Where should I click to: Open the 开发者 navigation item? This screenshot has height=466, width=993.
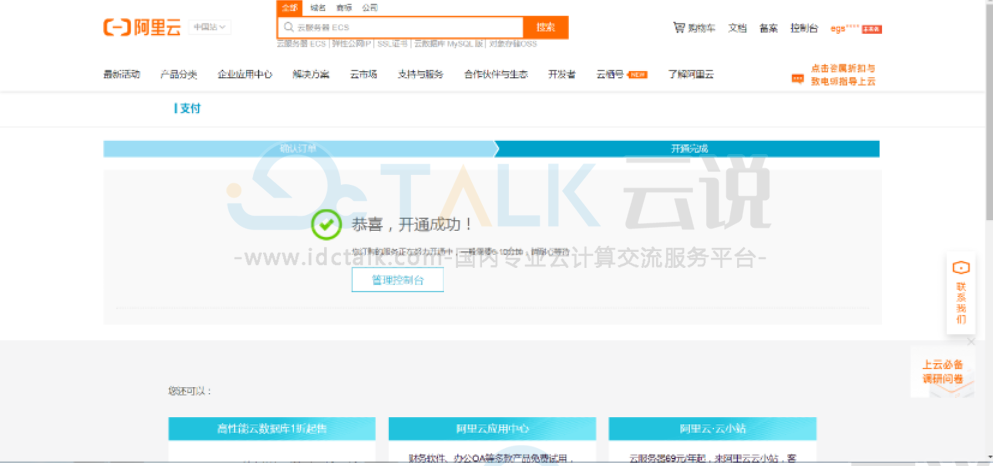coord(562,74)
